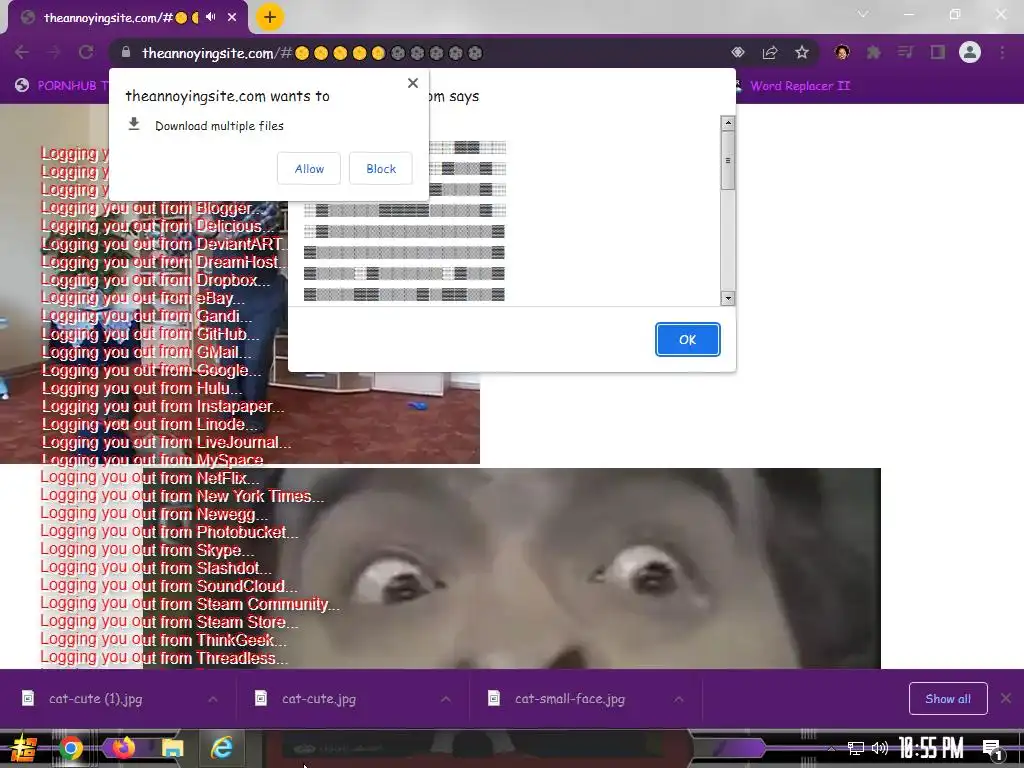This screenshot has width=1024, height=768.
Task: Bookmark this page with star
Action: point(802,53)
